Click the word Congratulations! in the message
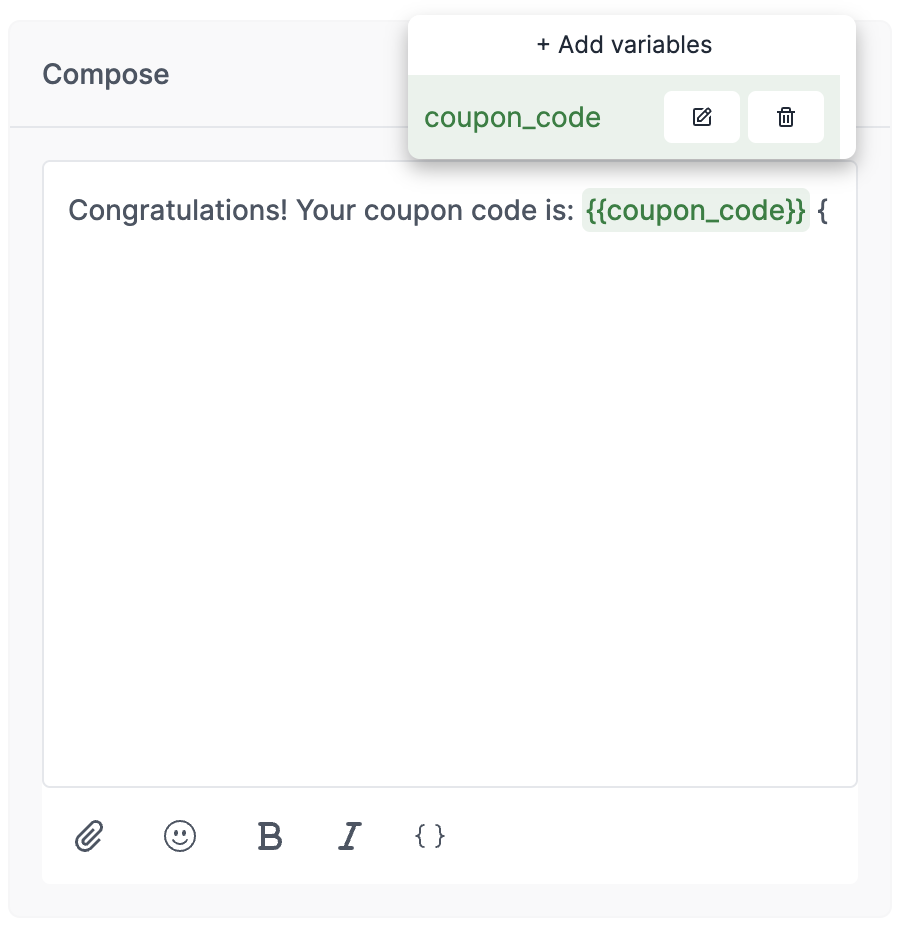This screenshot has width=906, height=934. 178,210
